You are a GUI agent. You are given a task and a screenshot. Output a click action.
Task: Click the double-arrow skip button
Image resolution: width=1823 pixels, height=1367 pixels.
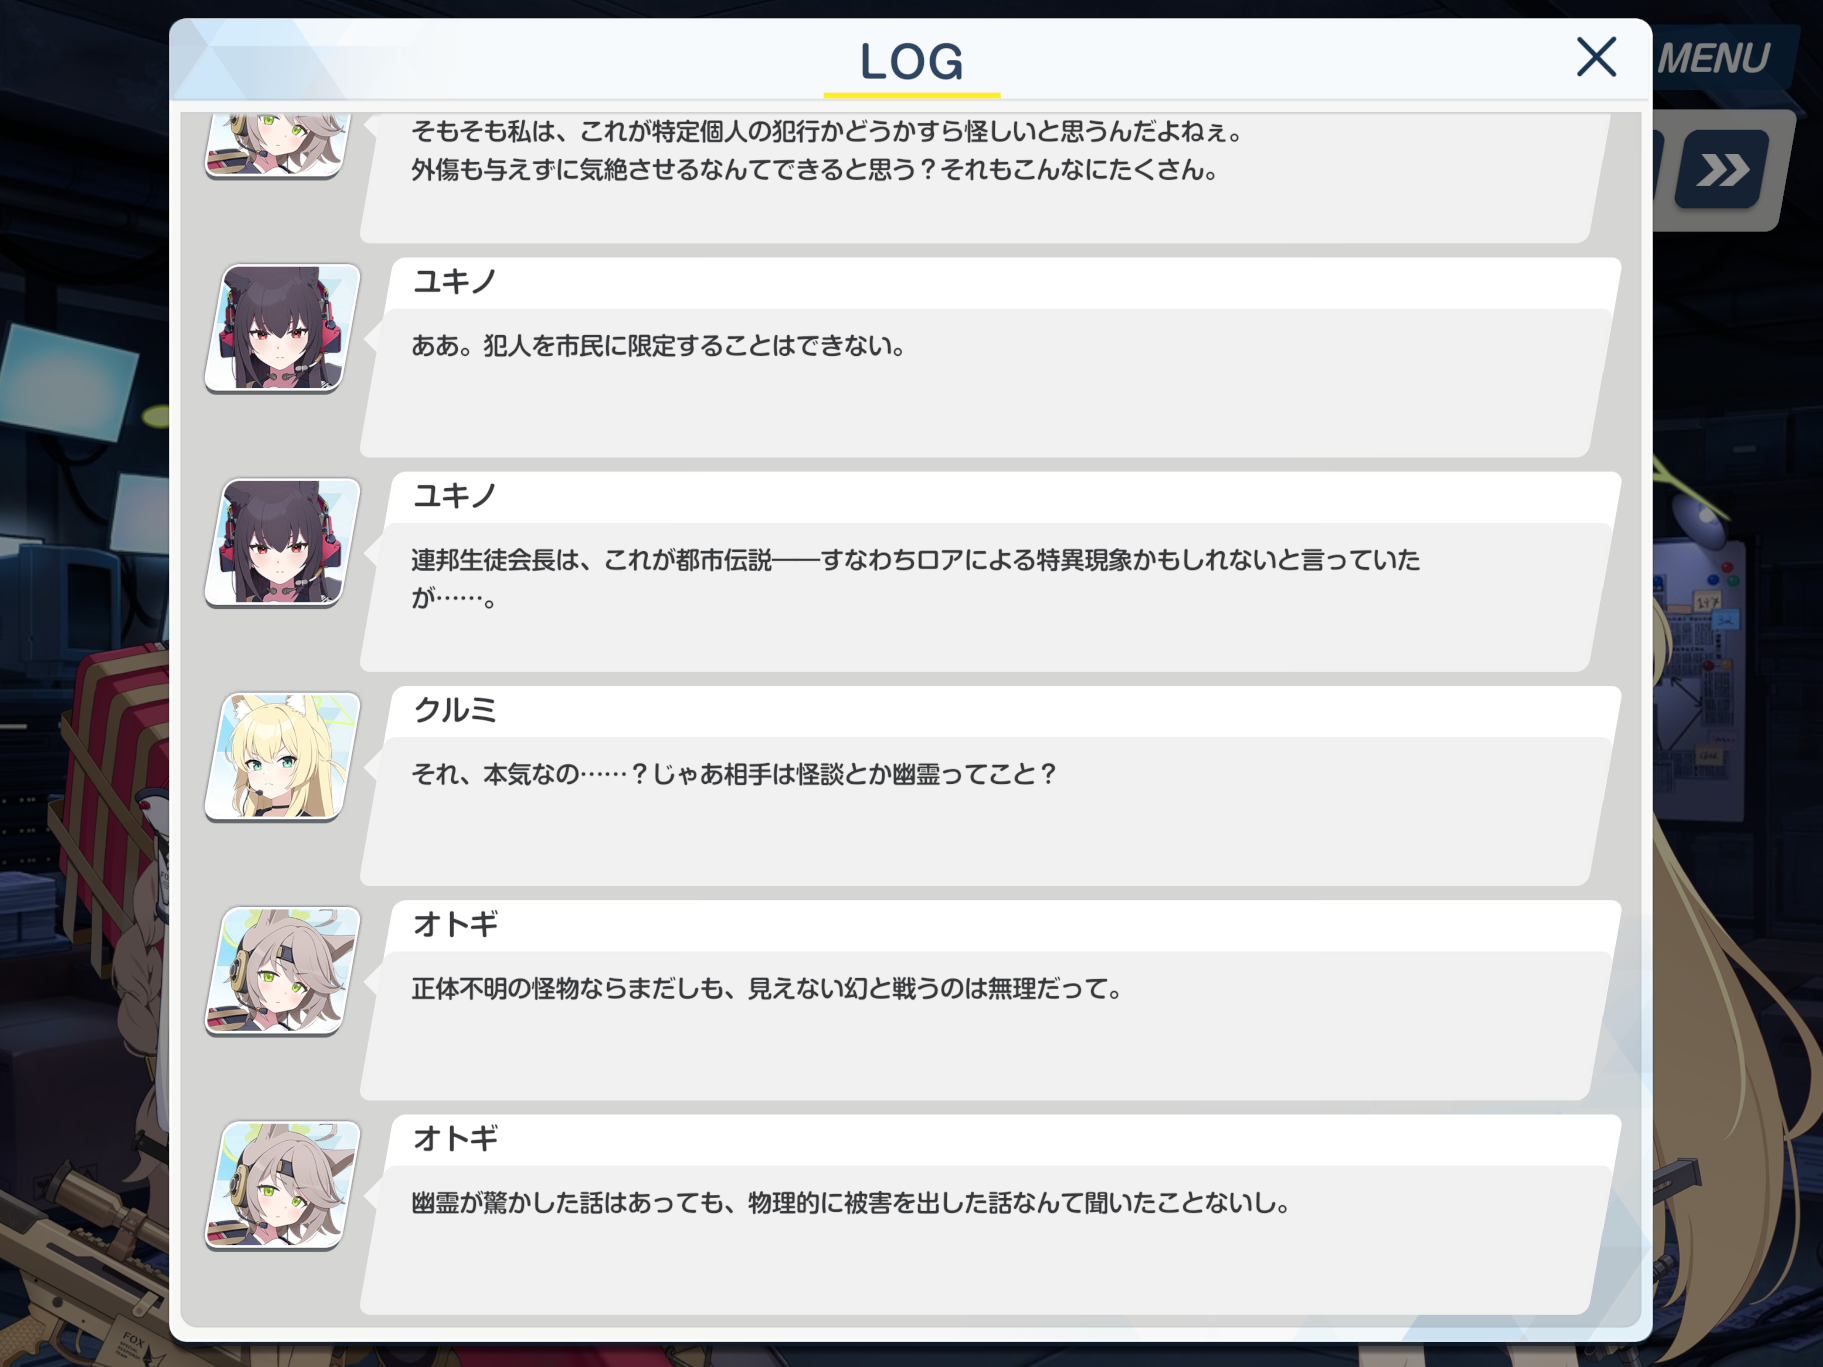pos(1722,169)
